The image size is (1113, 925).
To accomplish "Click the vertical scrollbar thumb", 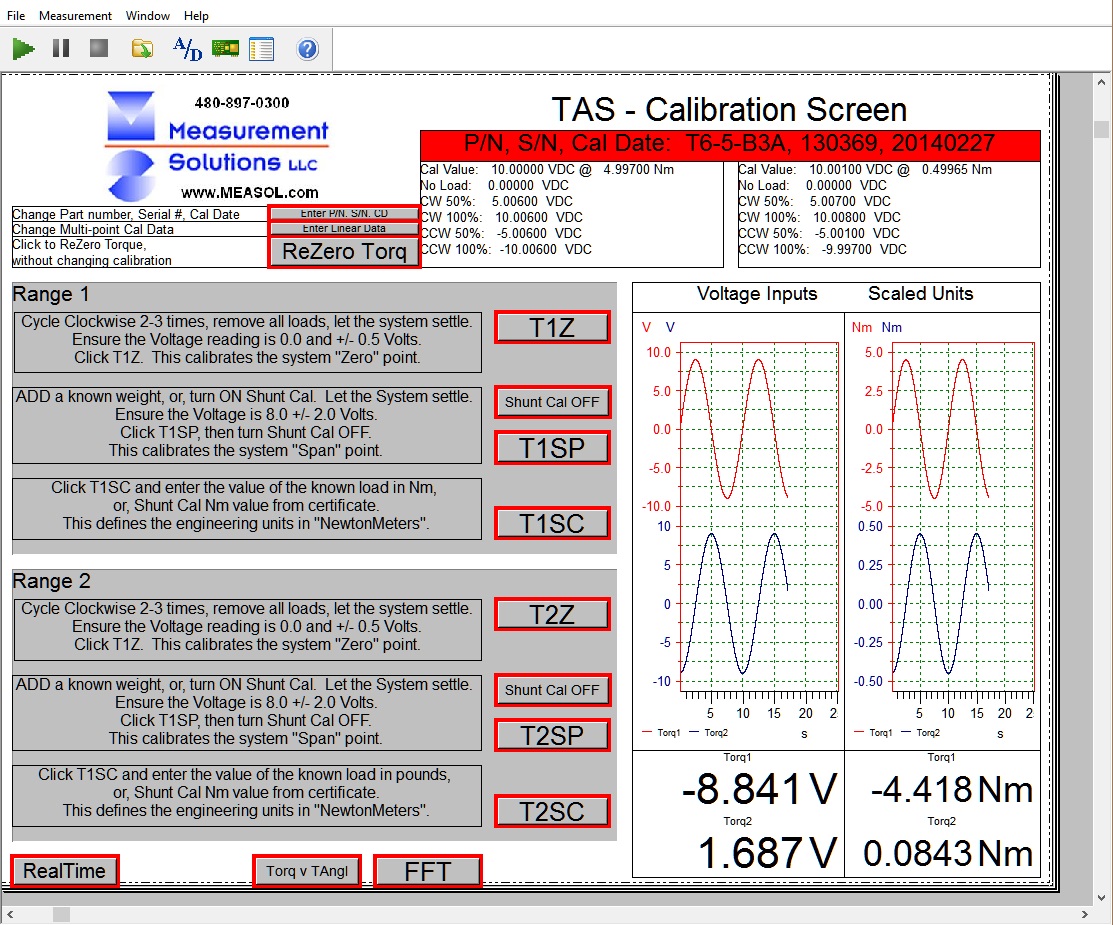I will coord(1102,129).
